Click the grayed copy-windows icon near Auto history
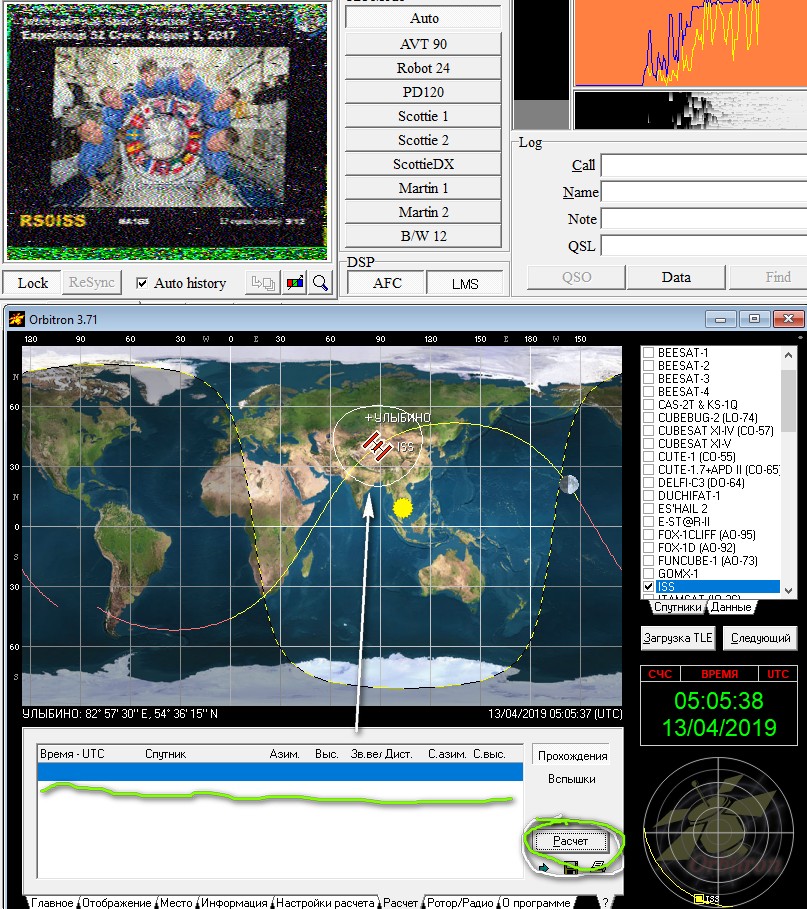The width and height of the screenshot is (807, 909). [265, 283]
